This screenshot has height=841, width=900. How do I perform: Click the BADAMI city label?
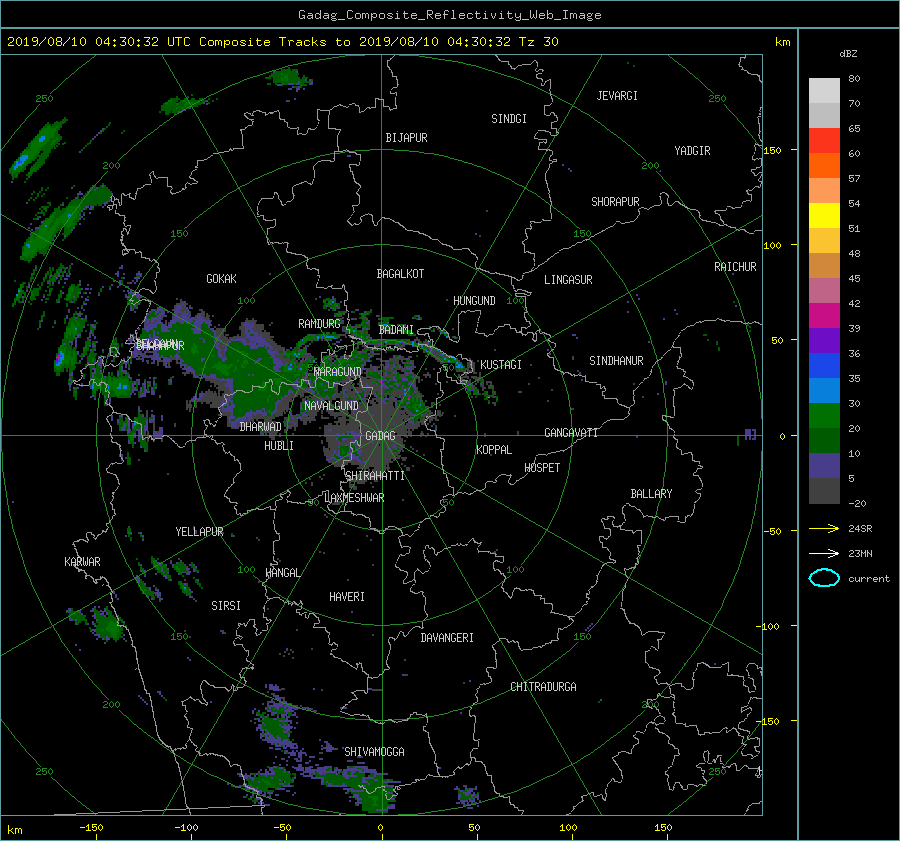396,330
